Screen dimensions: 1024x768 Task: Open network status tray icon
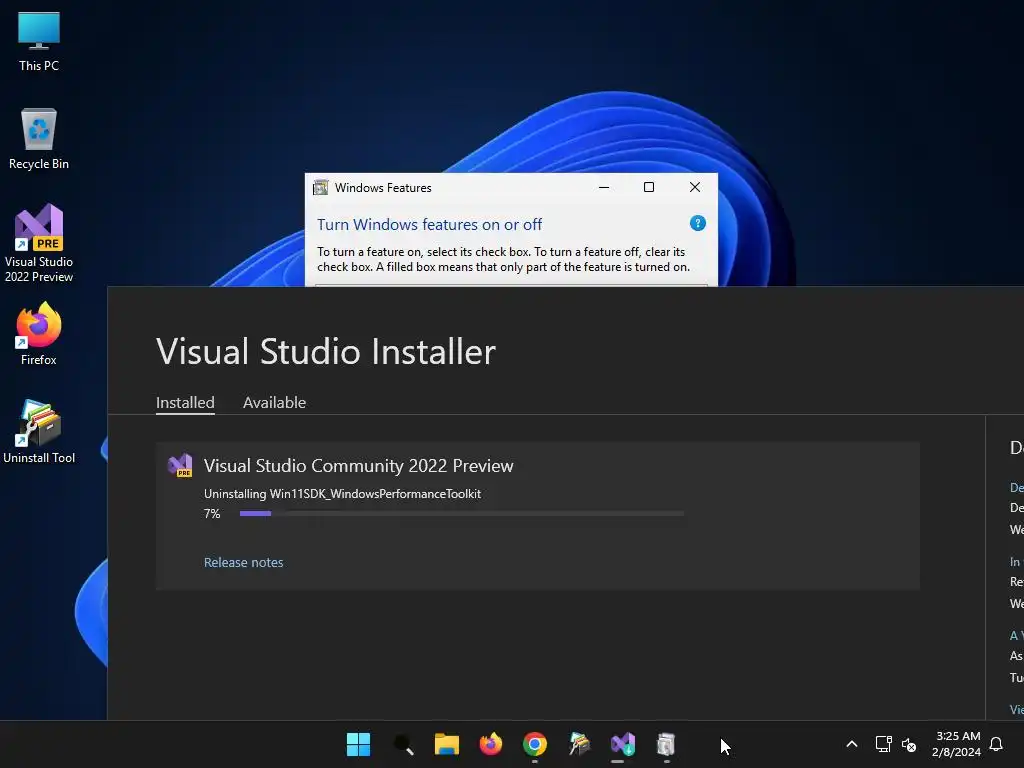[884, 744]
